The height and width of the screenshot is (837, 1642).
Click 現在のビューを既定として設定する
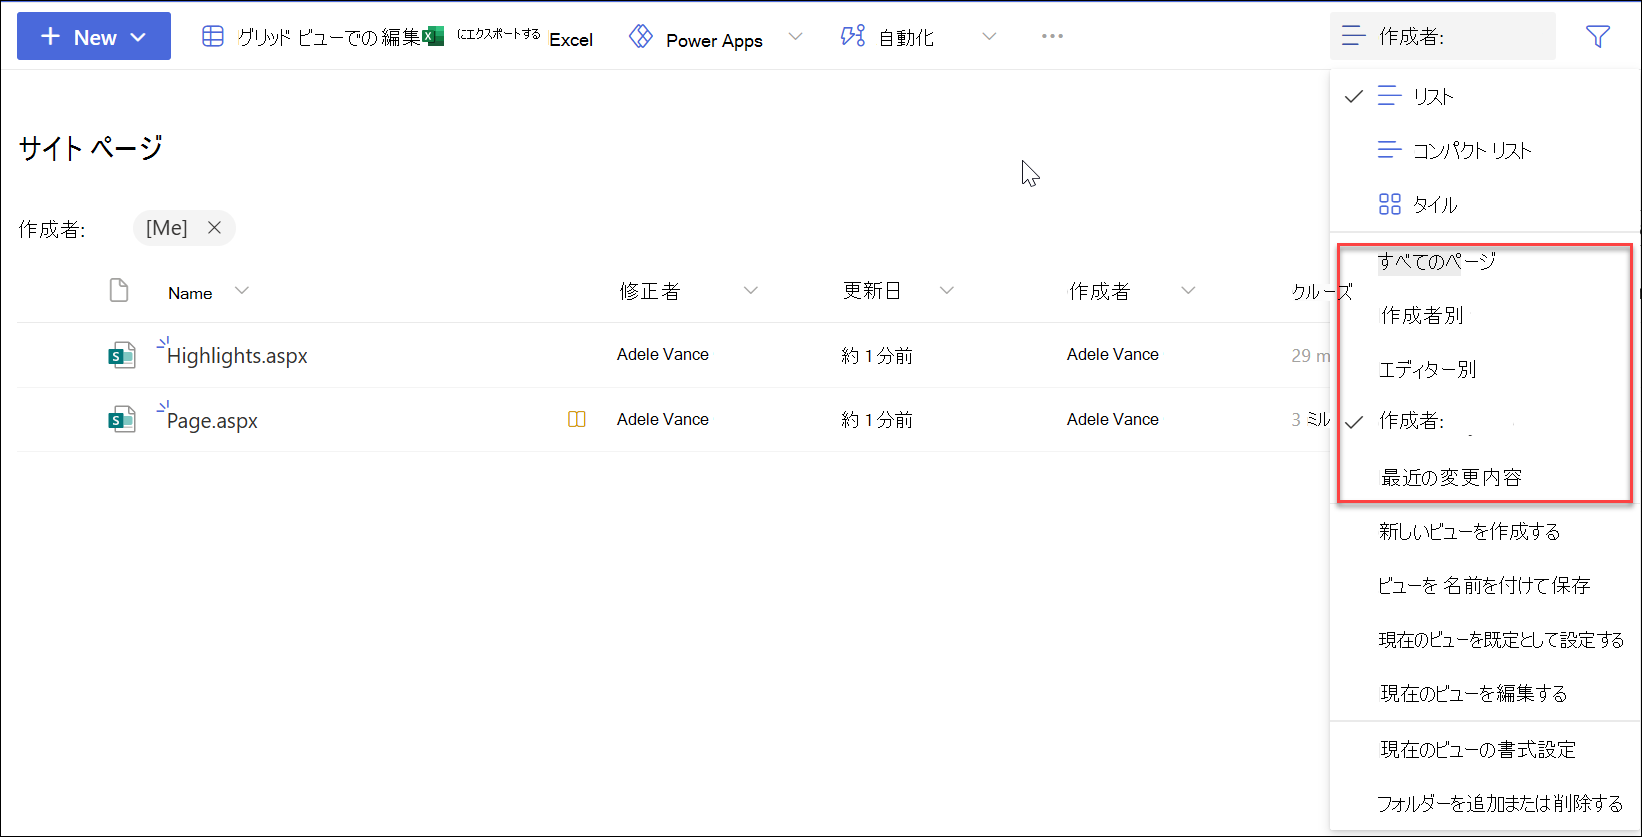point(1501,639)
